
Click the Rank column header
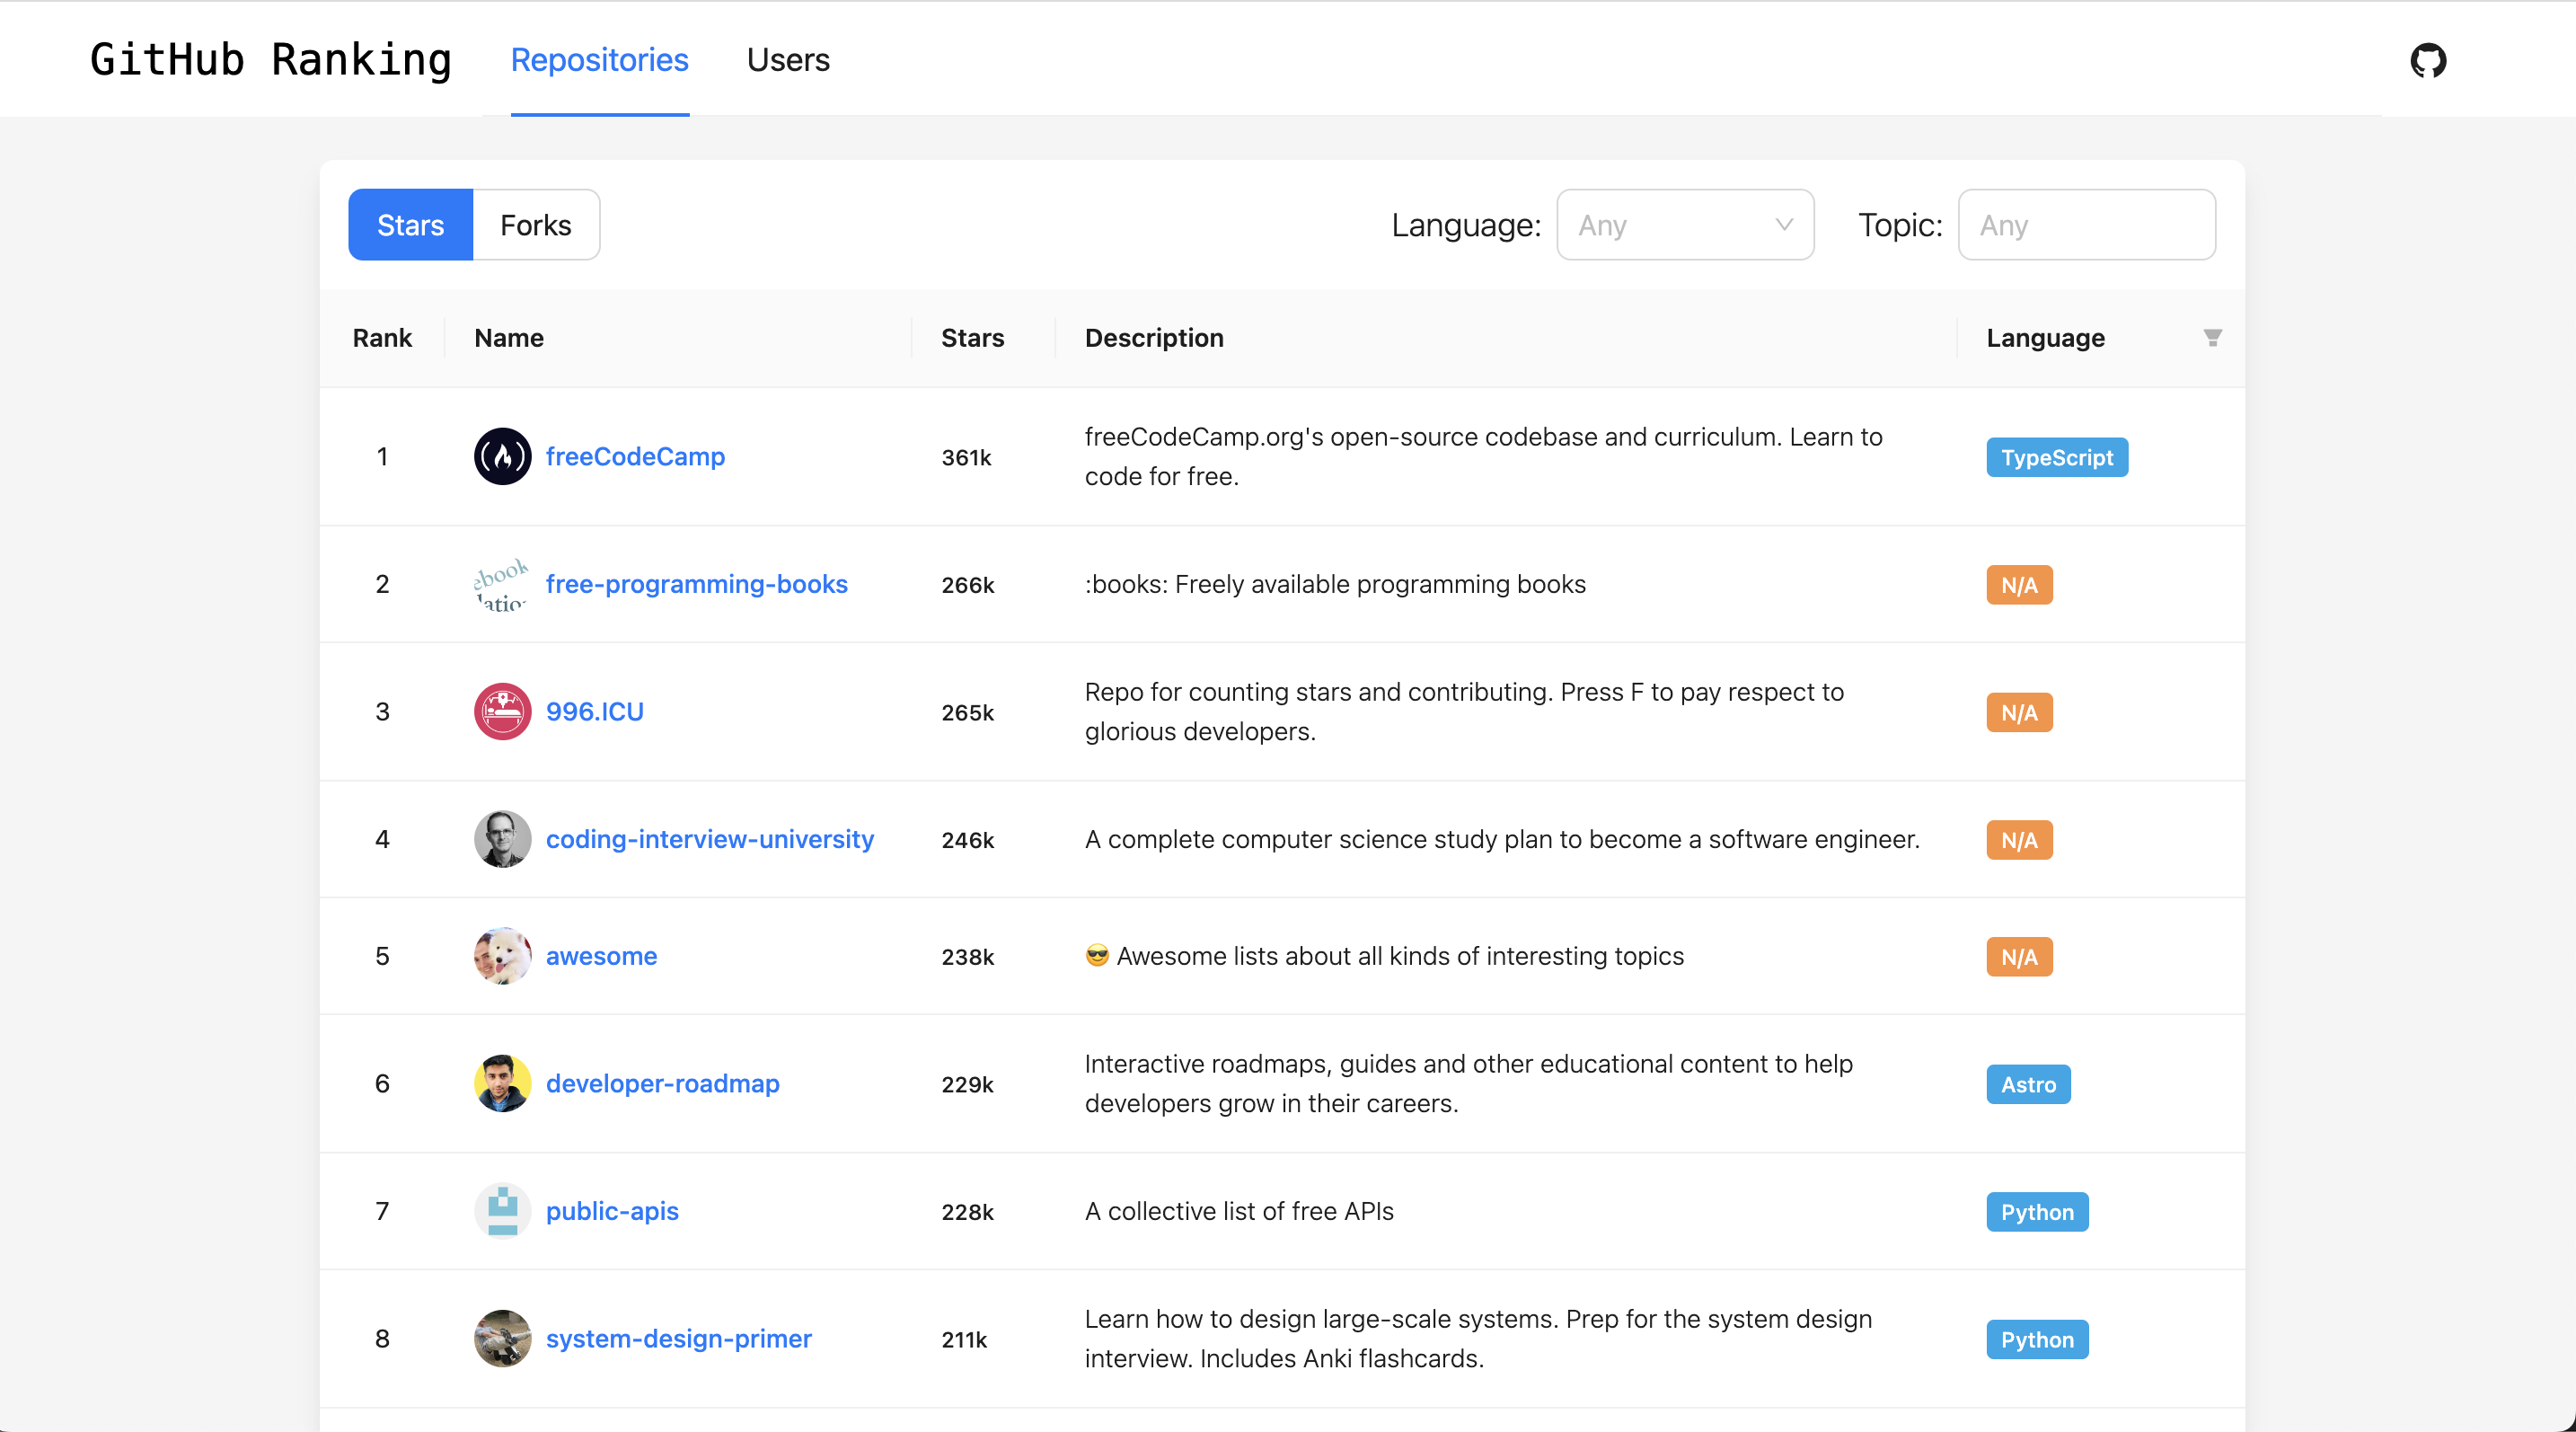[382, 338]
